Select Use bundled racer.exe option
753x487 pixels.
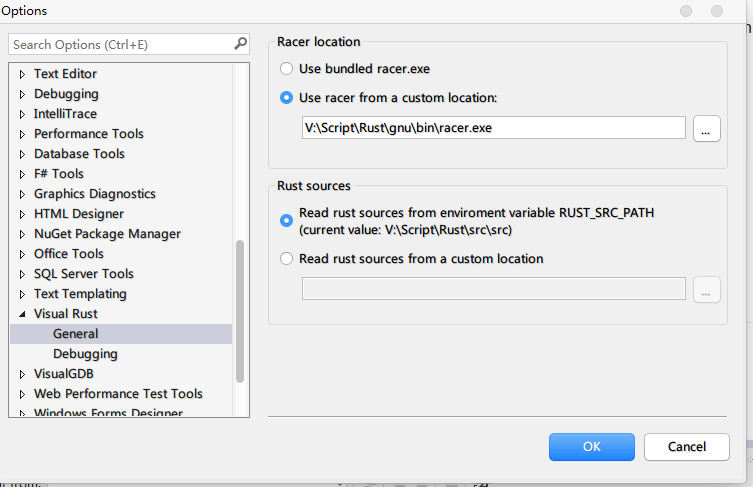(287, 69)
